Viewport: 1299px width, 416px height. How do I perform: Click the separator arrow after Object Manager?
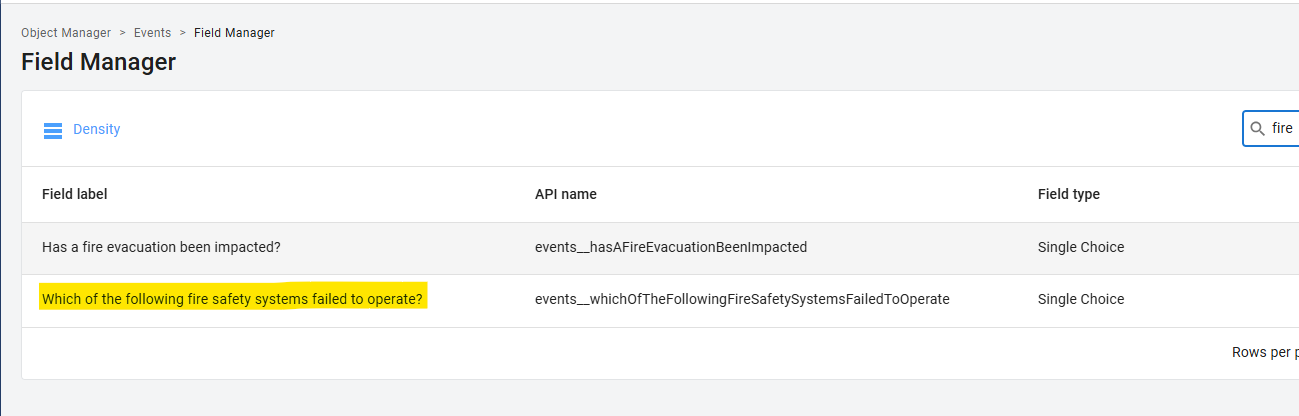point(123,33)
